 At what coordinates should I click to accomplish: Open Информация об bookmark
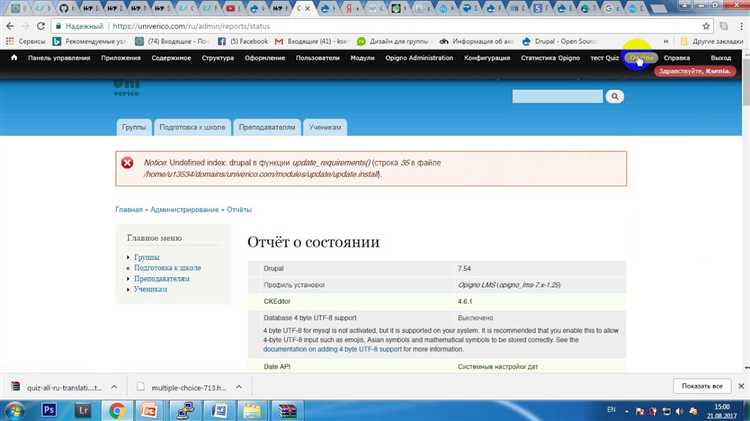(x=476, y=42)
